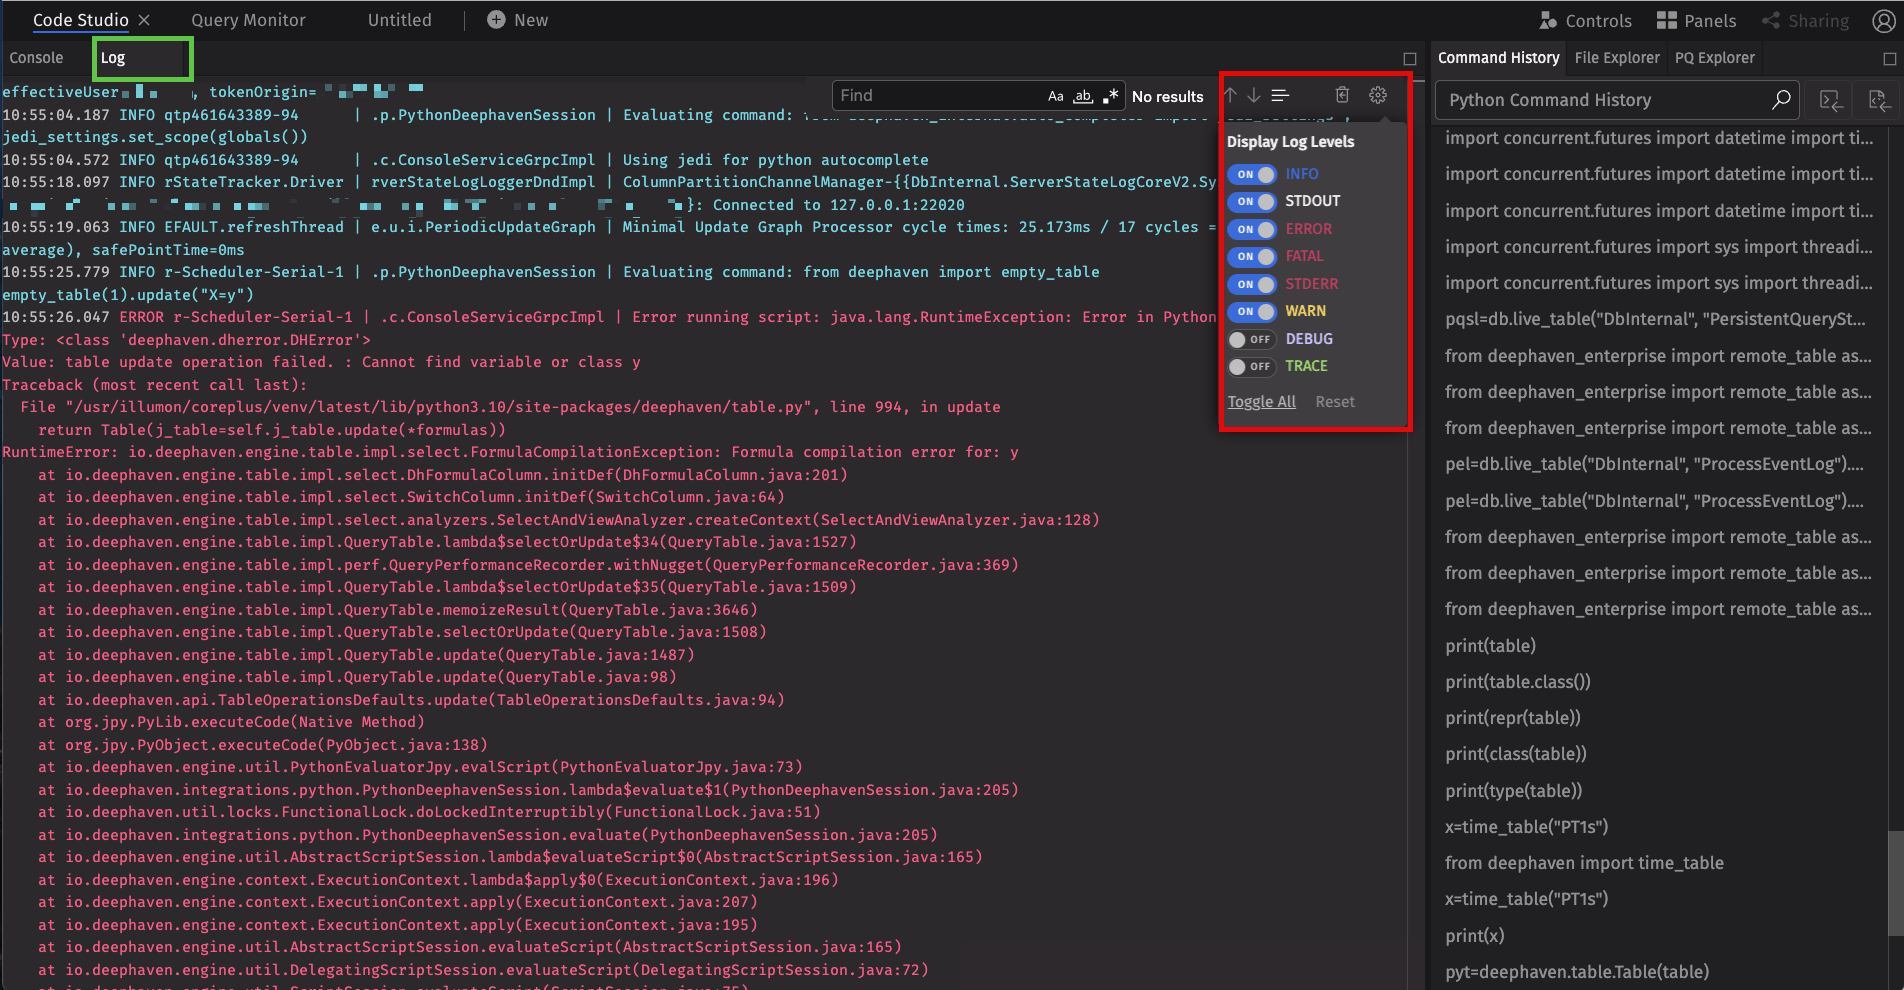Disable the ERROR log level toggle
This screenshot has height=990, width=1904.
(1252, 229)
